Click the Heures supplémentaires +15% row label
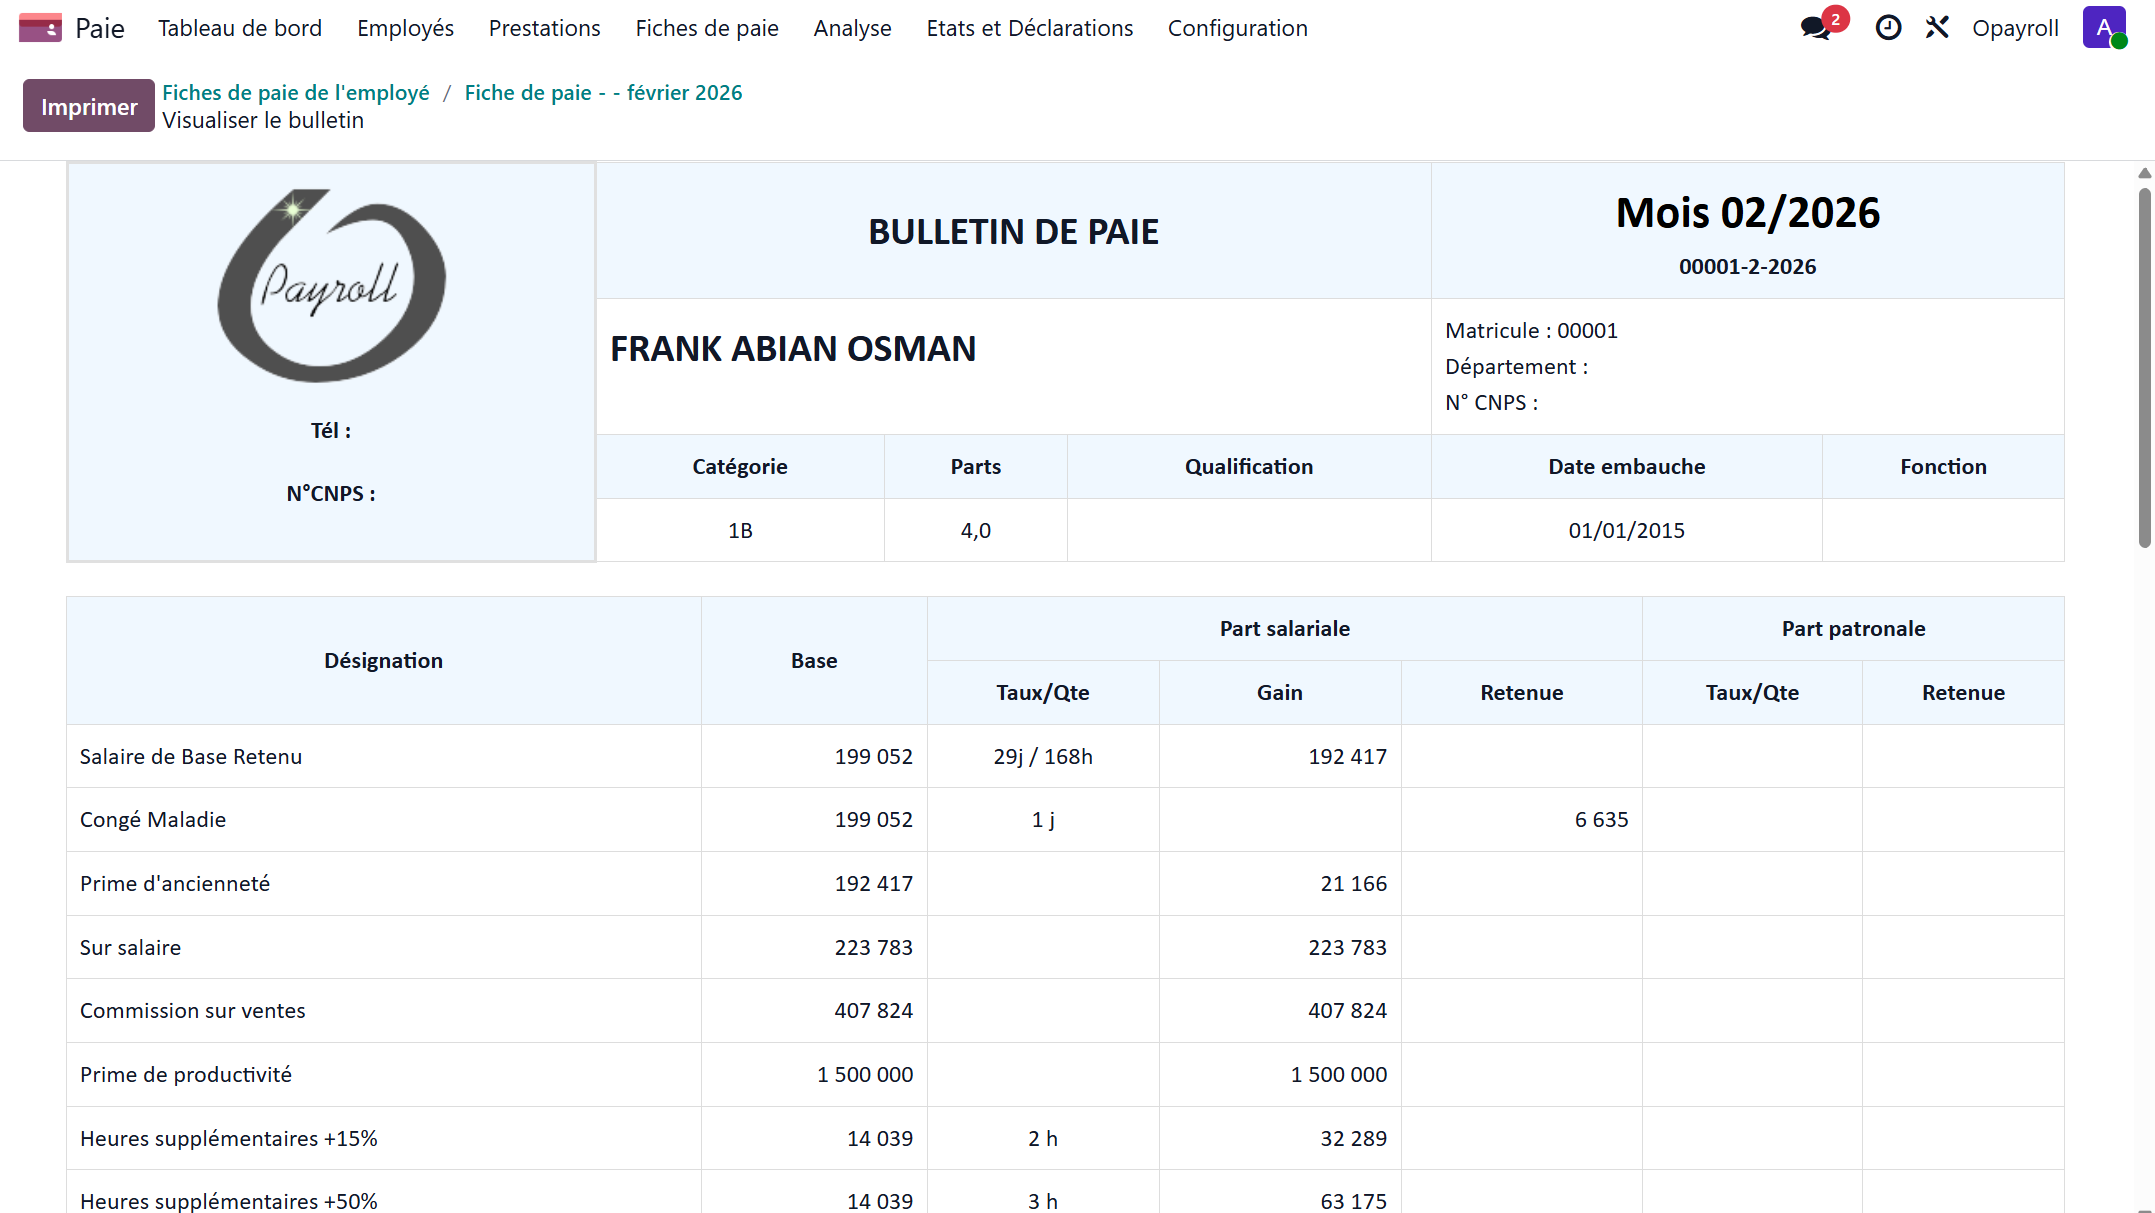 point(229,1138)
